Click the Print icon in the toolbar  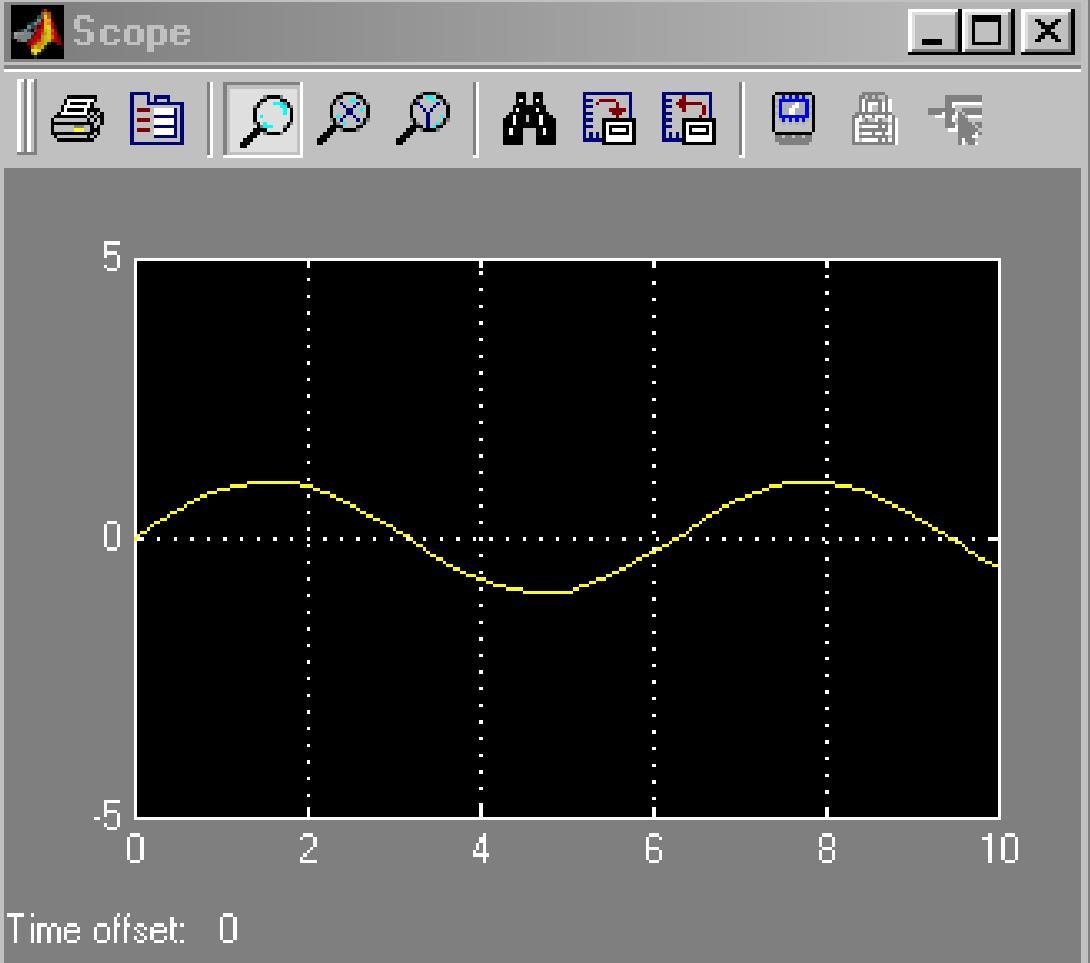click(x=77, y=120)
